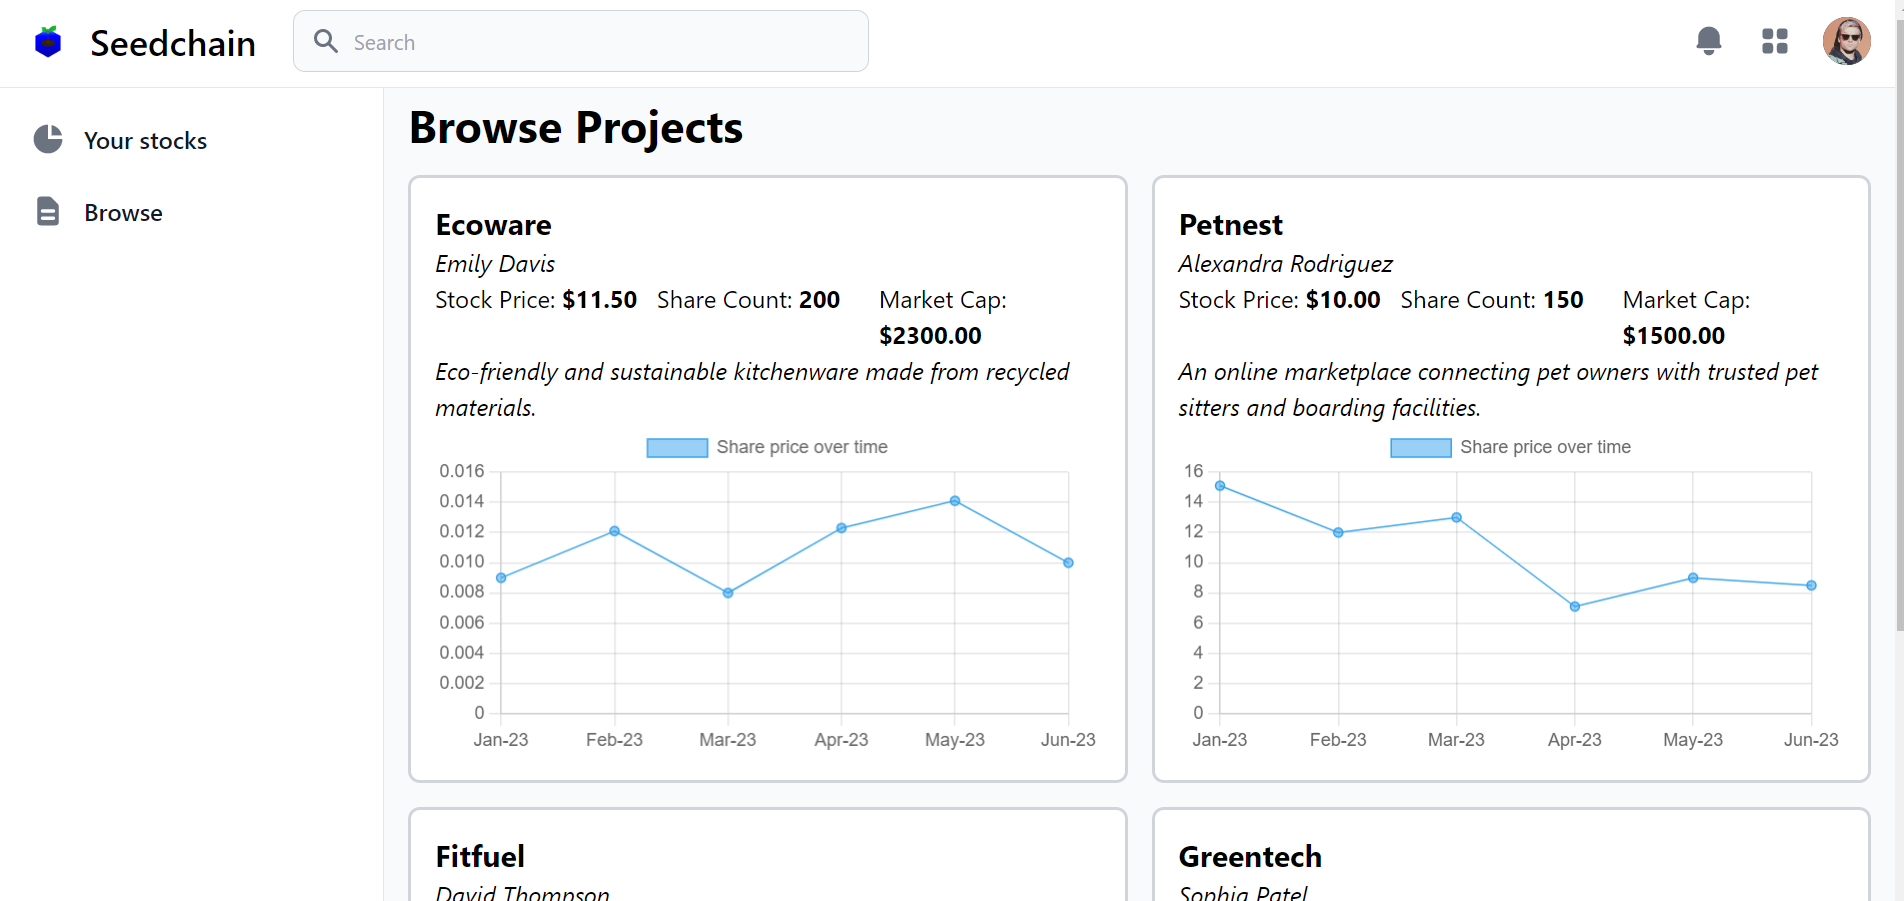Click the document icon beside Browse
The height and width of the screenshot is (901, 1904).
[48, 212]
